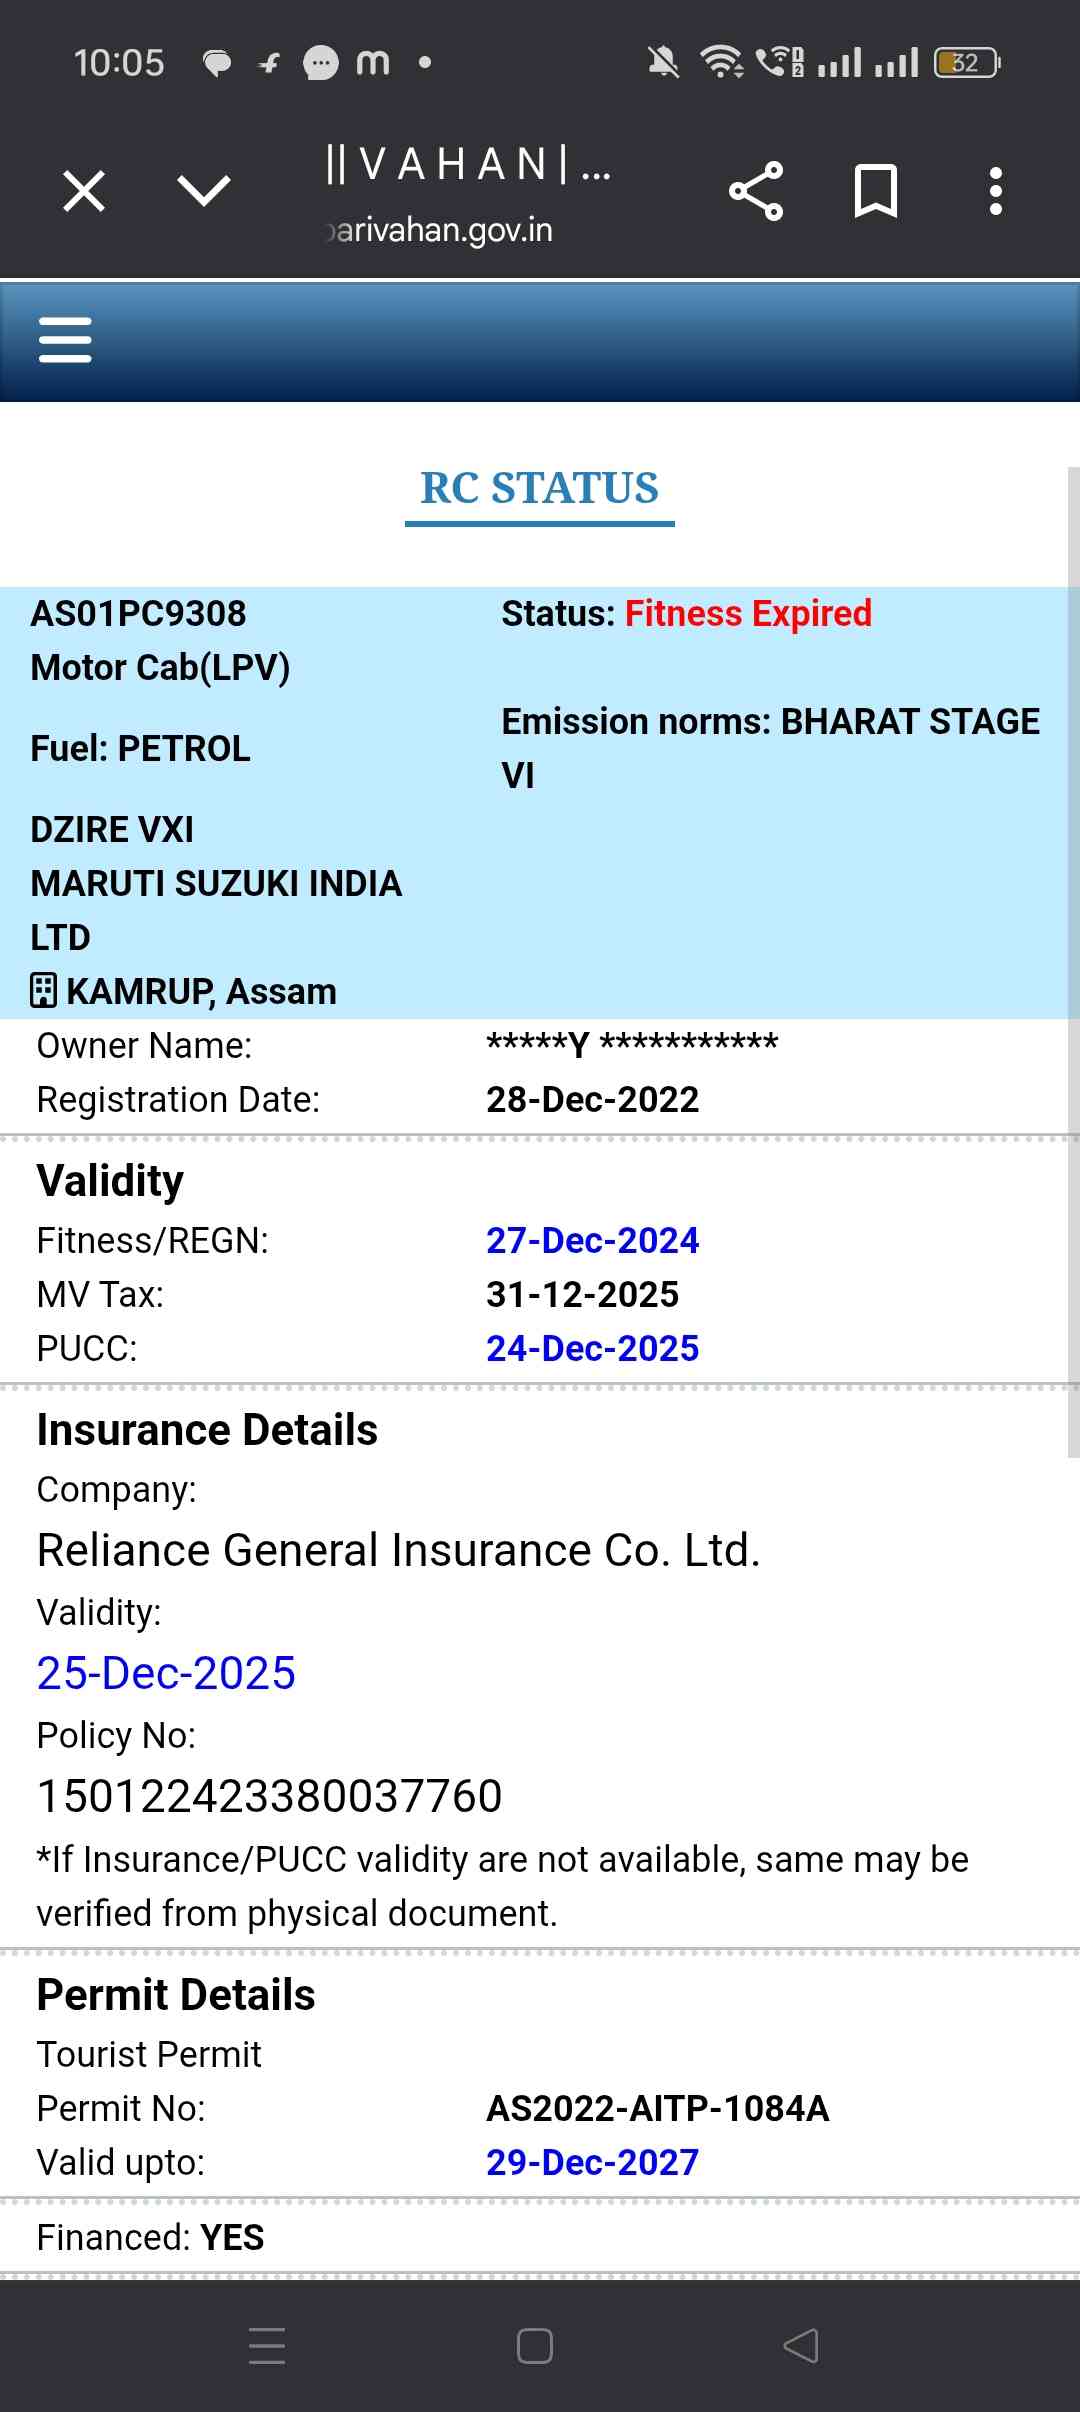Expand the browser tab dropdown chevron
This screenshot has height=2412, width=1080.
click(x=204, y=191)
